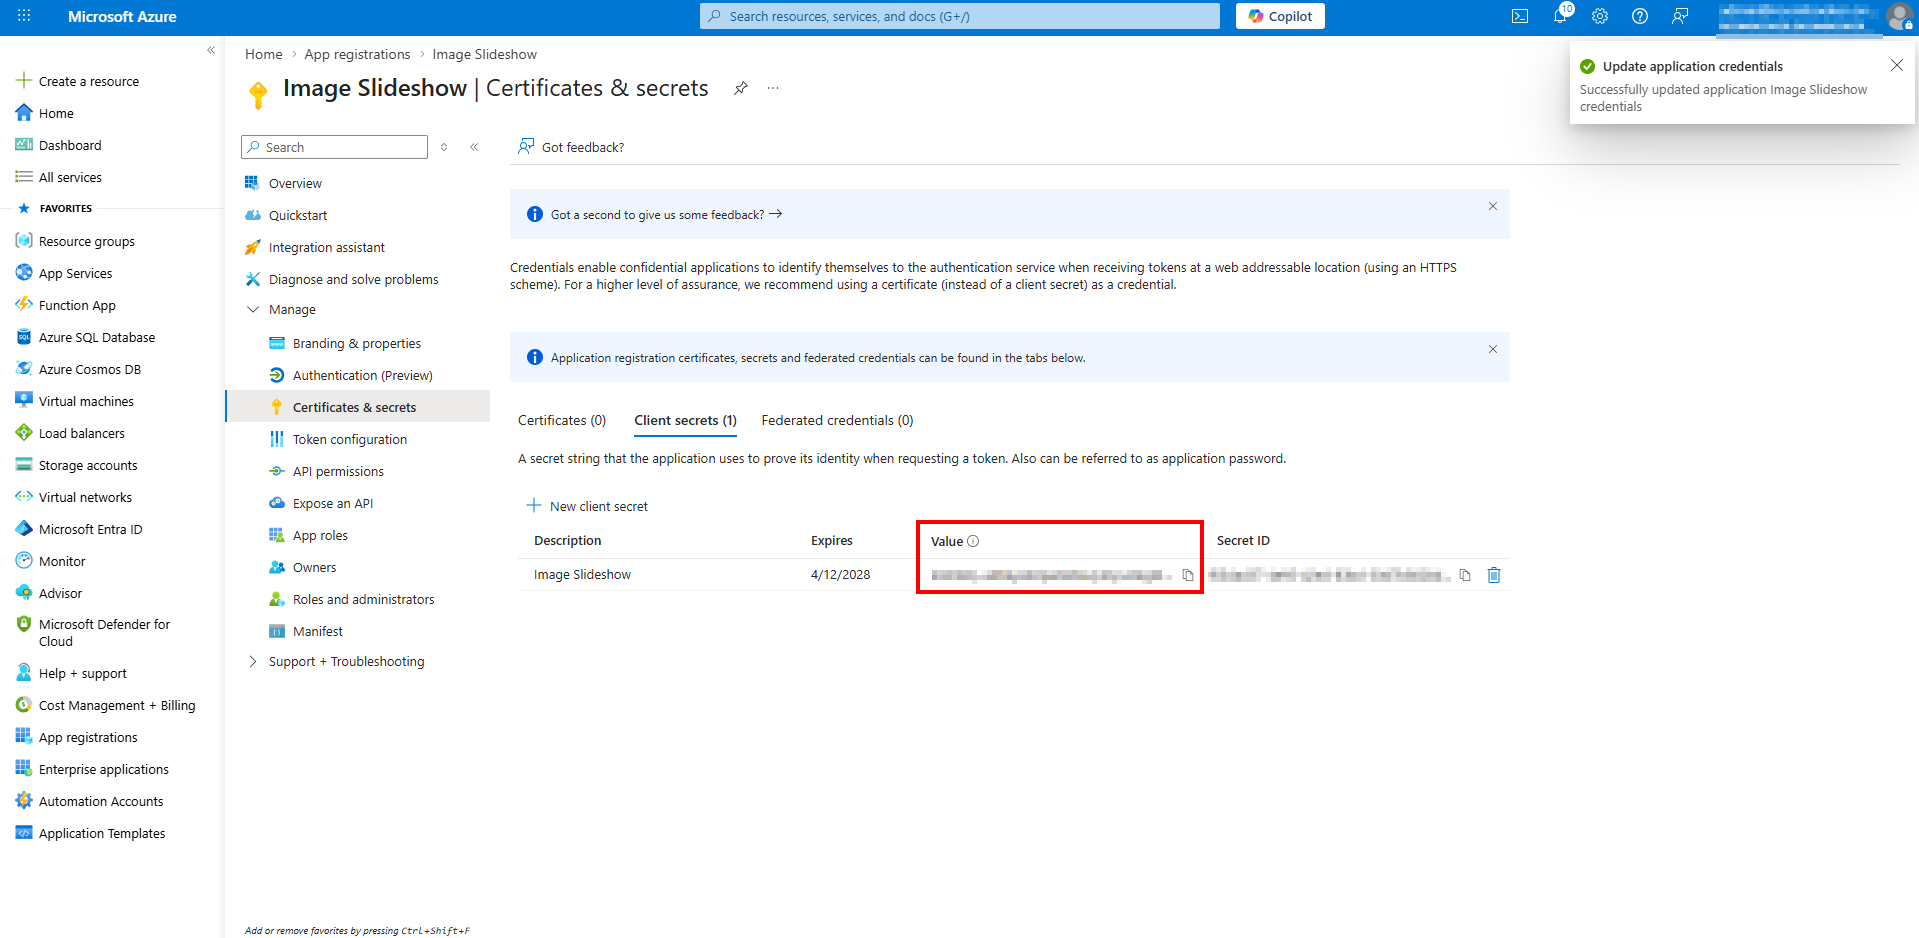This screenshot has width=1919, height=938.
Task: Open API permissions in the menu
Action: coord(338,472)
